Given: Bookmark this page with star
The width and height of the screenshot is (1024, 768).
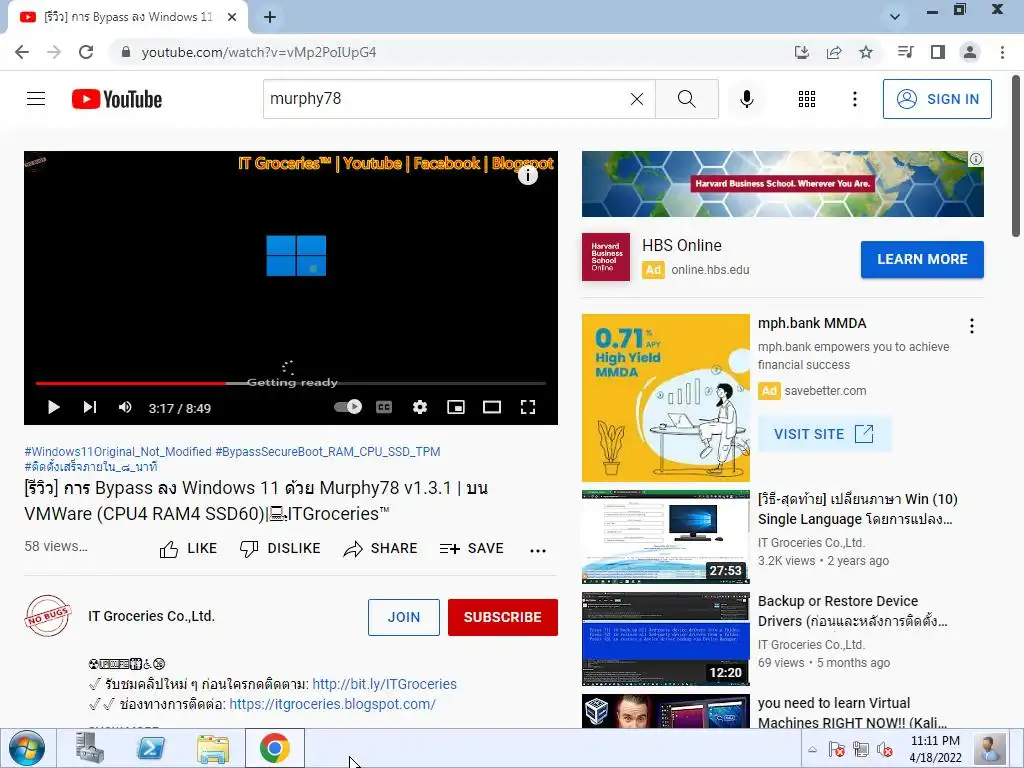Looking at the screenshot, I should click(x=866, y=52).
